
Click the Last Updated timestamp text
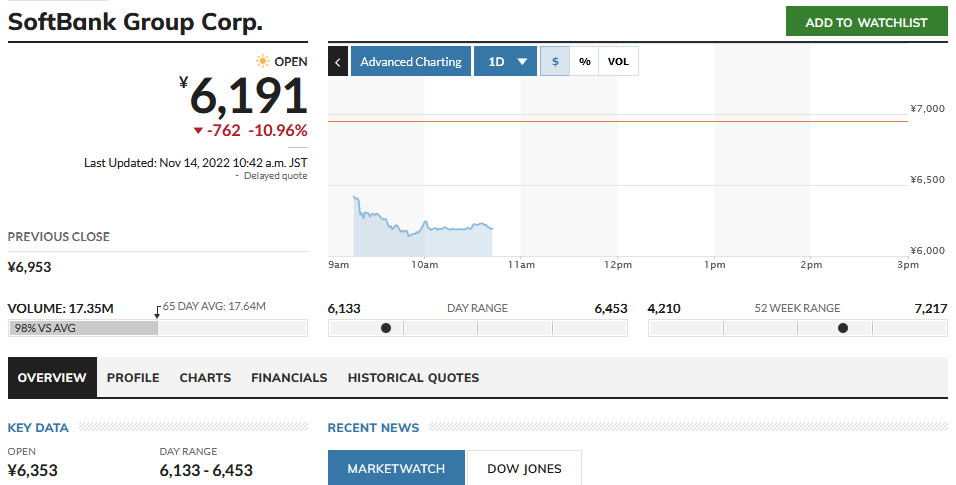click(196, 163)
